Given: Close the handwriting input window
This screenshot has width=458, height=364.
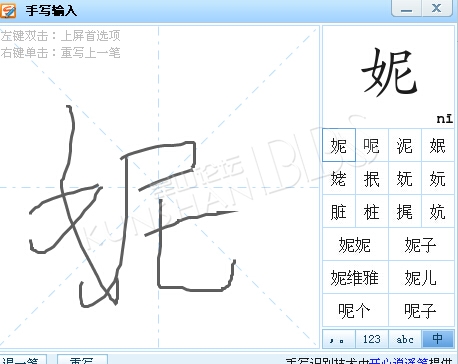Looking at the screenshot, I should point(437,8).
